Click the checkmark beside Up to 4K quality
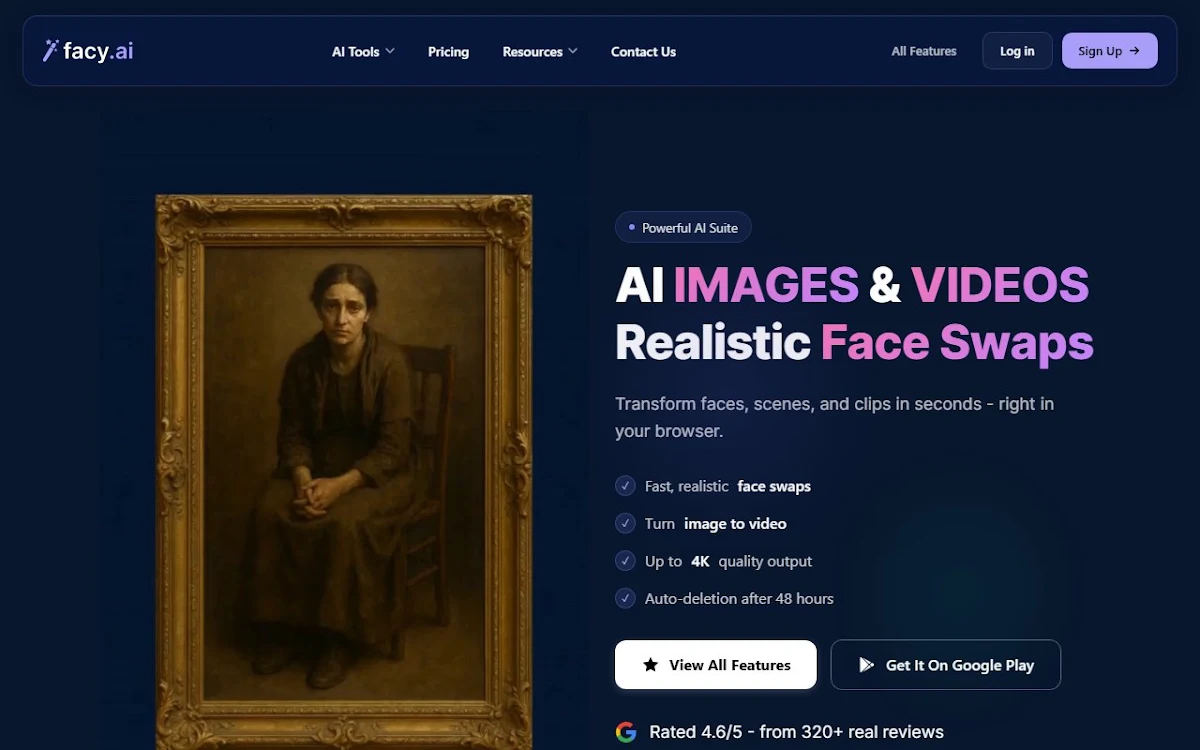The width and height of the screenshot is (1200, 750). pyautogui.click(x=625, y=561)
